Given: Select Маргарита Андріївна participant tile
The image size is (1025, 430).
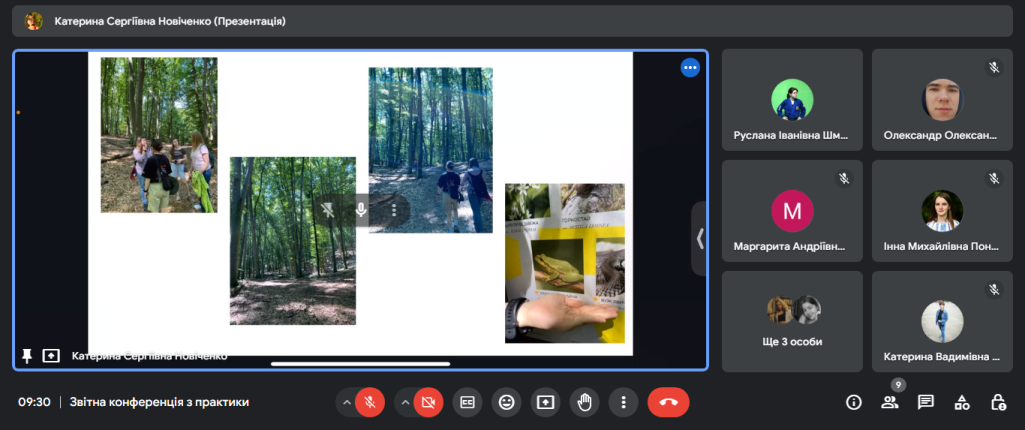Looking at the screenshot, I should pos(792,211).
